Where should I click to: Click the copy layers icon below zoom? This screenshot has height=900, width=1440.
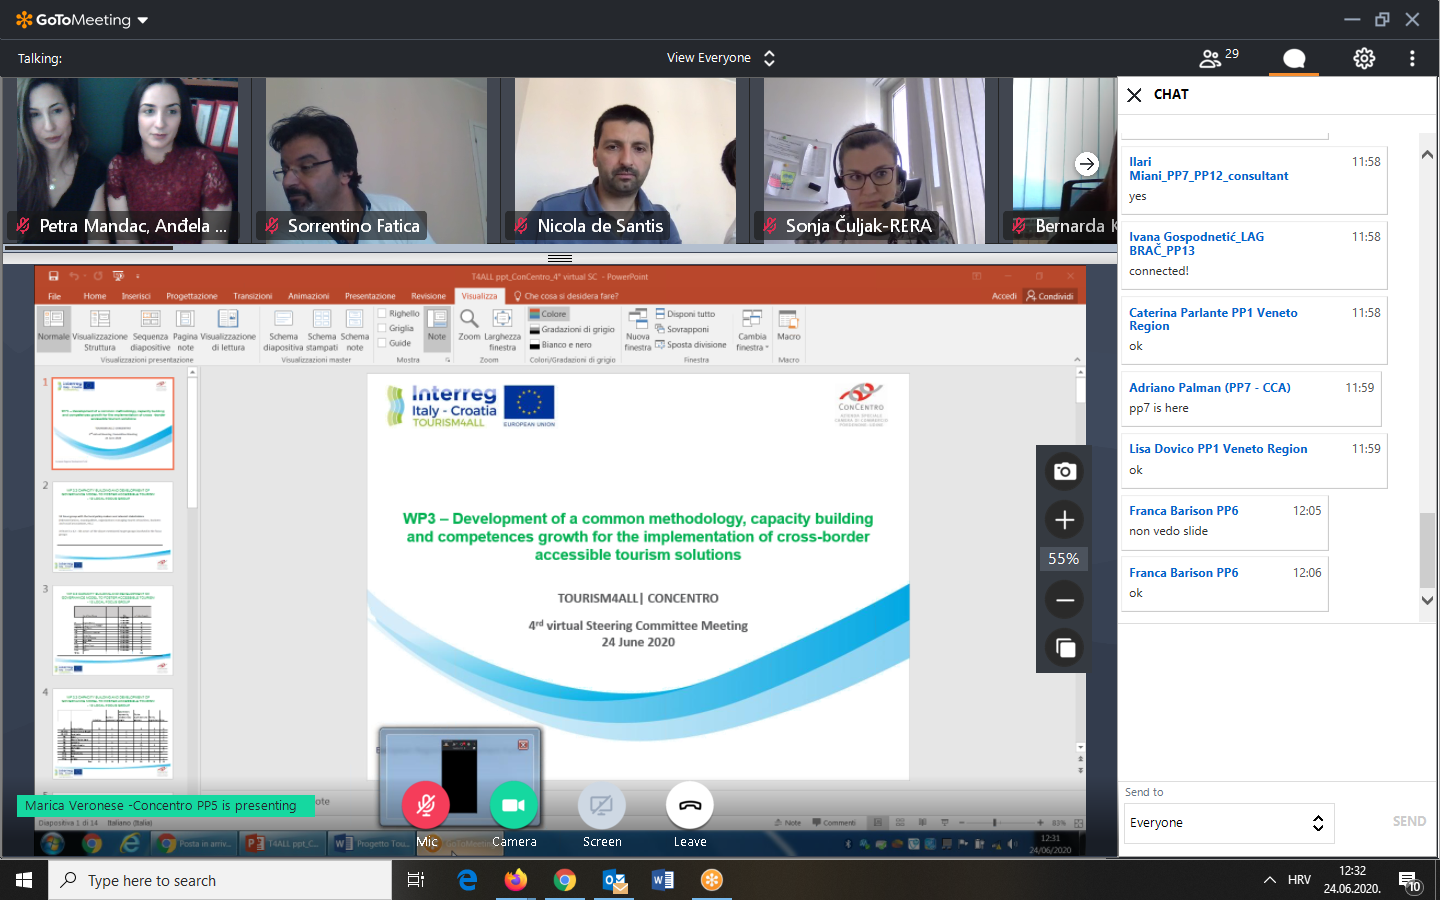[1065, 648]
